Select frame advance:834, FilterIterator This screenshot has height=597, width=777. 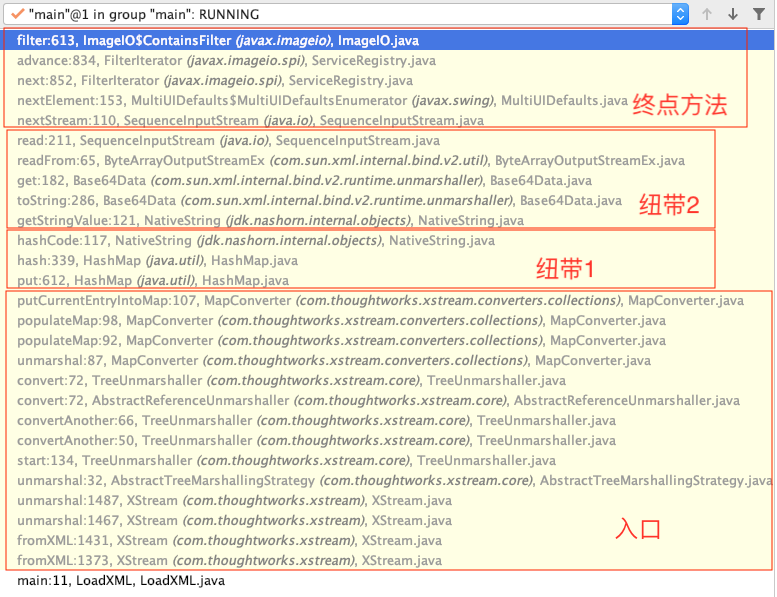388,60
